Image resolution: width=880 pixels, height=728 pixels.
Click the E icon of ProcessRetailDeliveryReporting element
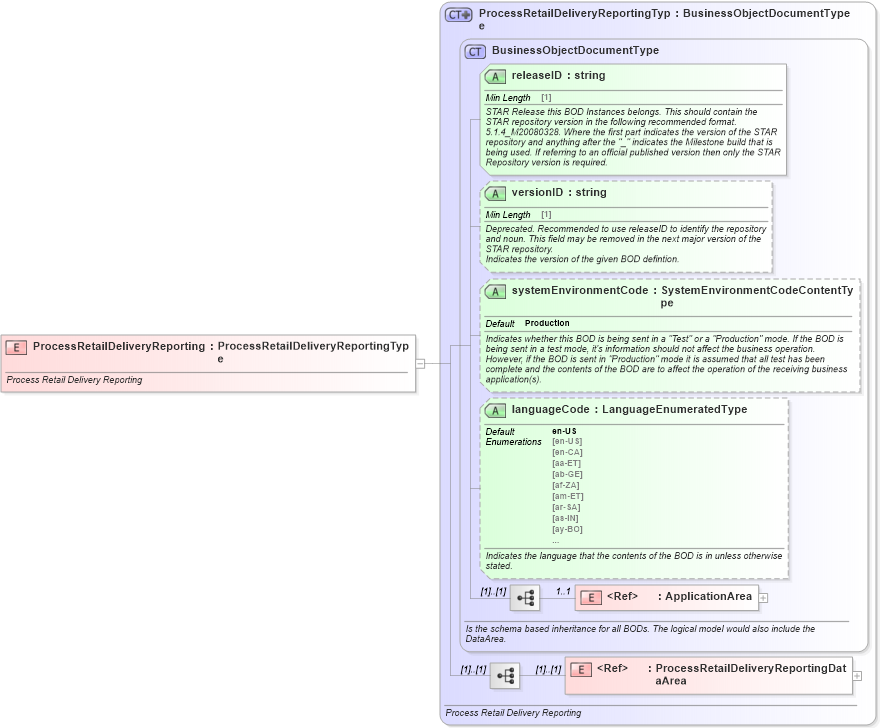pyautogui.click(x=14, y=347)
